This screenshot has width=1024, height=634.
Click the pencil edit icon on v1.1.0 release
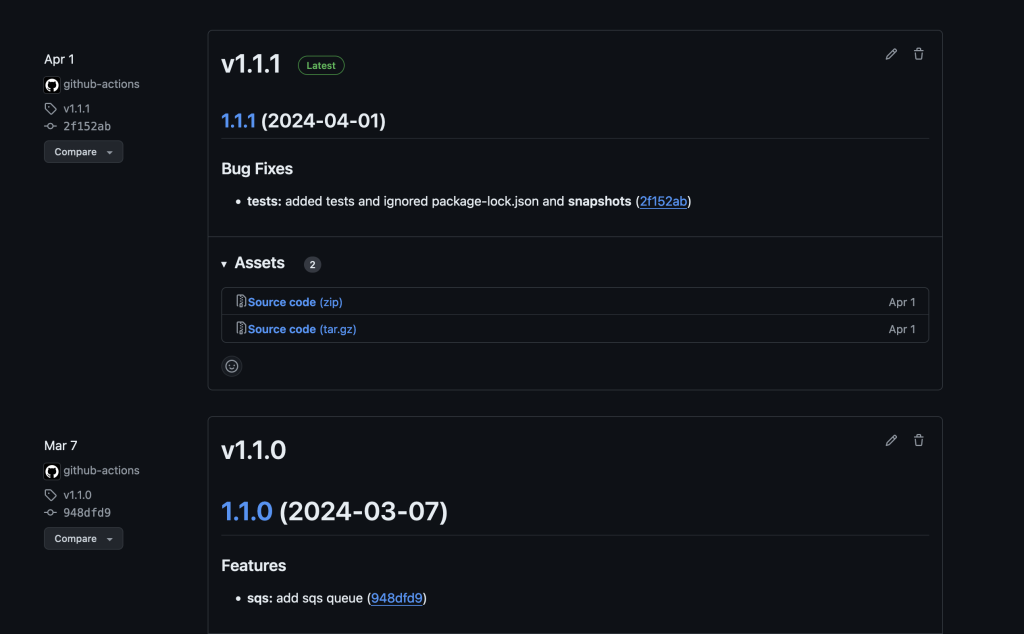tap(890, 440)
